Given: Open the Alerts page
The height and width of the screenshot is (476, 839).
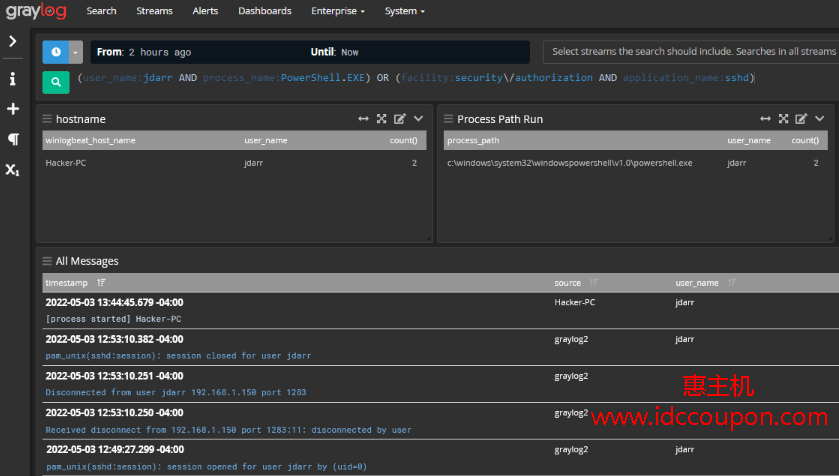Looking at the screenshot, I should coord(205,11).
